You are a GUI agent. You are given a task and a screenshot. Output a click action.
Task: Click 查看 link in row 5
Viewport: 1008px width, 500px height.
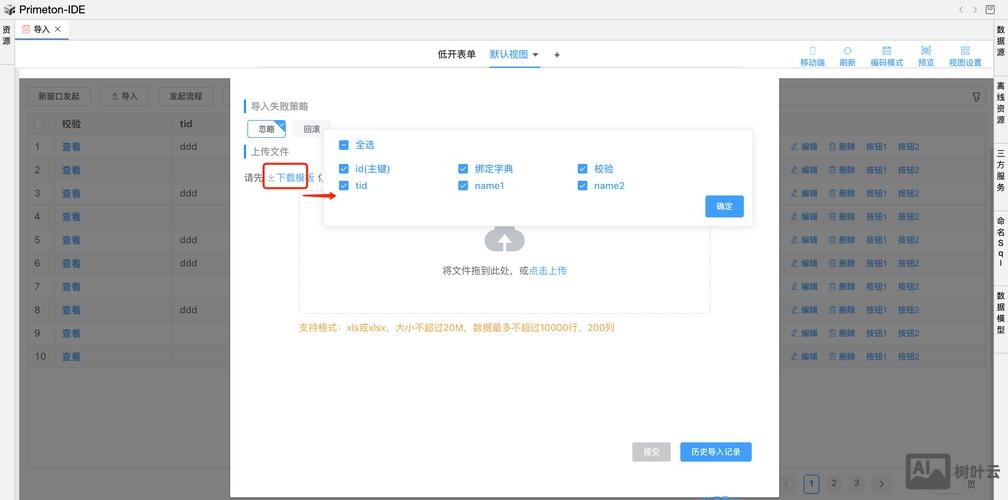71,240
